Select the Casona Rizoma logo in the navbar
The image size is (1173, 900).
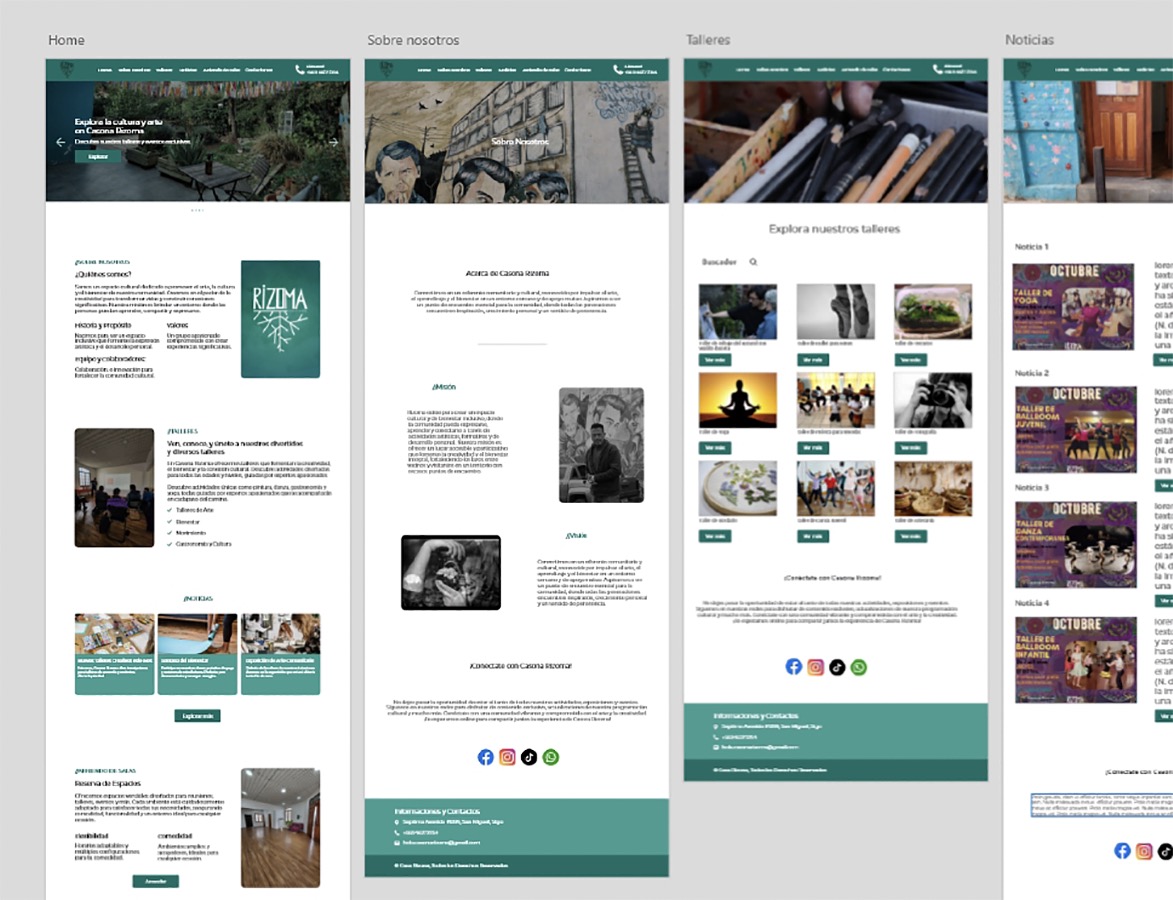point(69,70)
